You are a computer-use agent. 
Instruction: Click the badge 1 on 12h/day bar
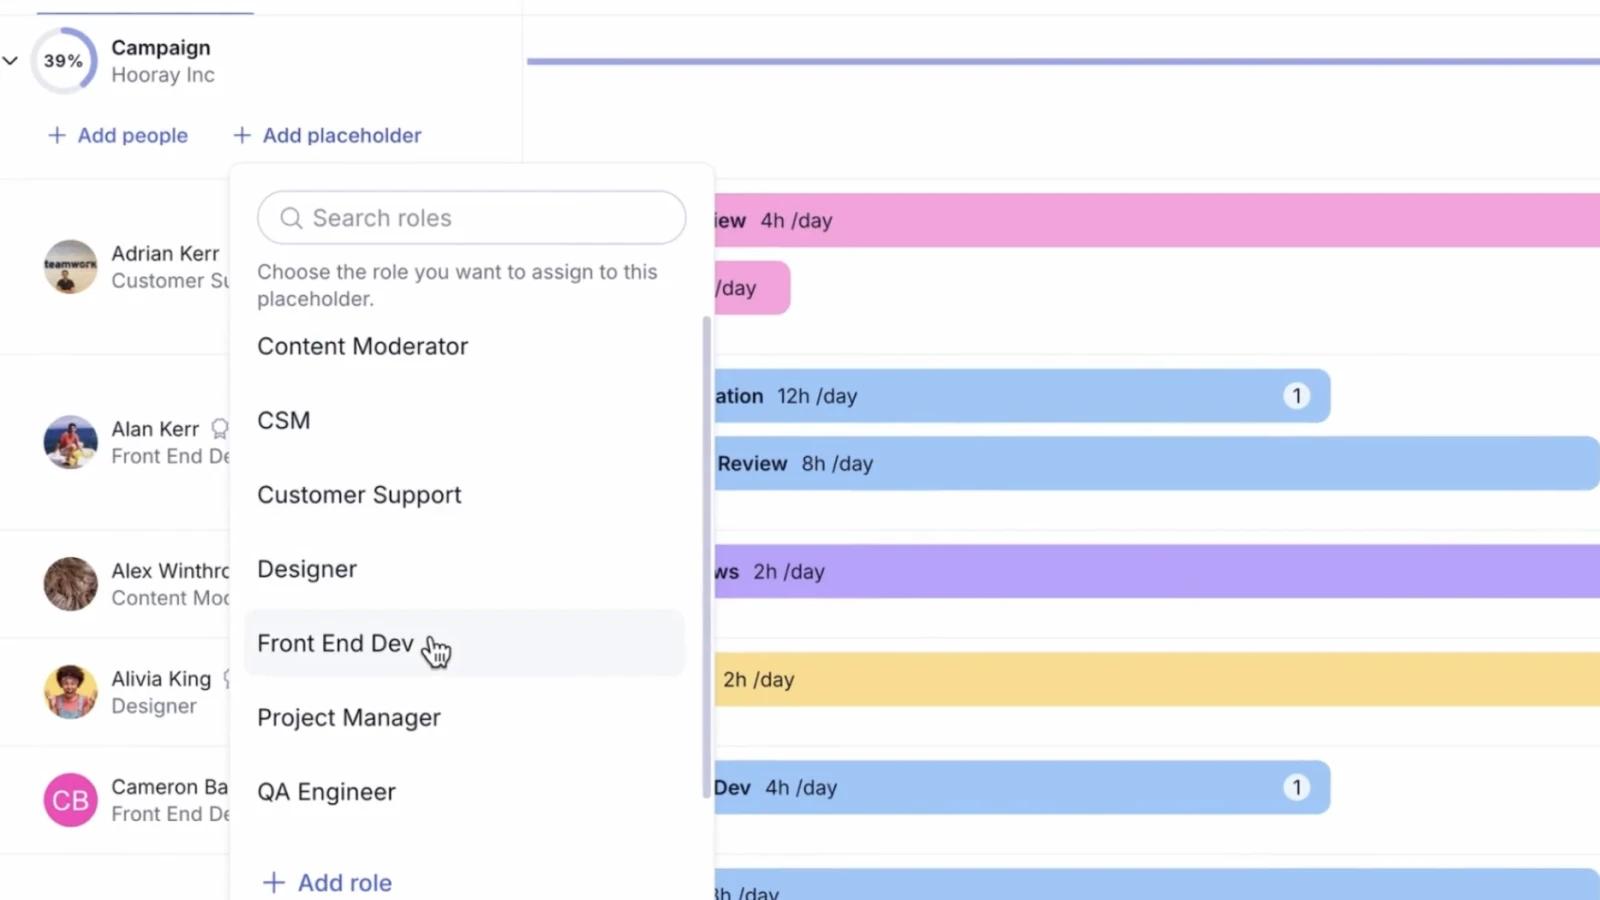(x=1297, y=396)
